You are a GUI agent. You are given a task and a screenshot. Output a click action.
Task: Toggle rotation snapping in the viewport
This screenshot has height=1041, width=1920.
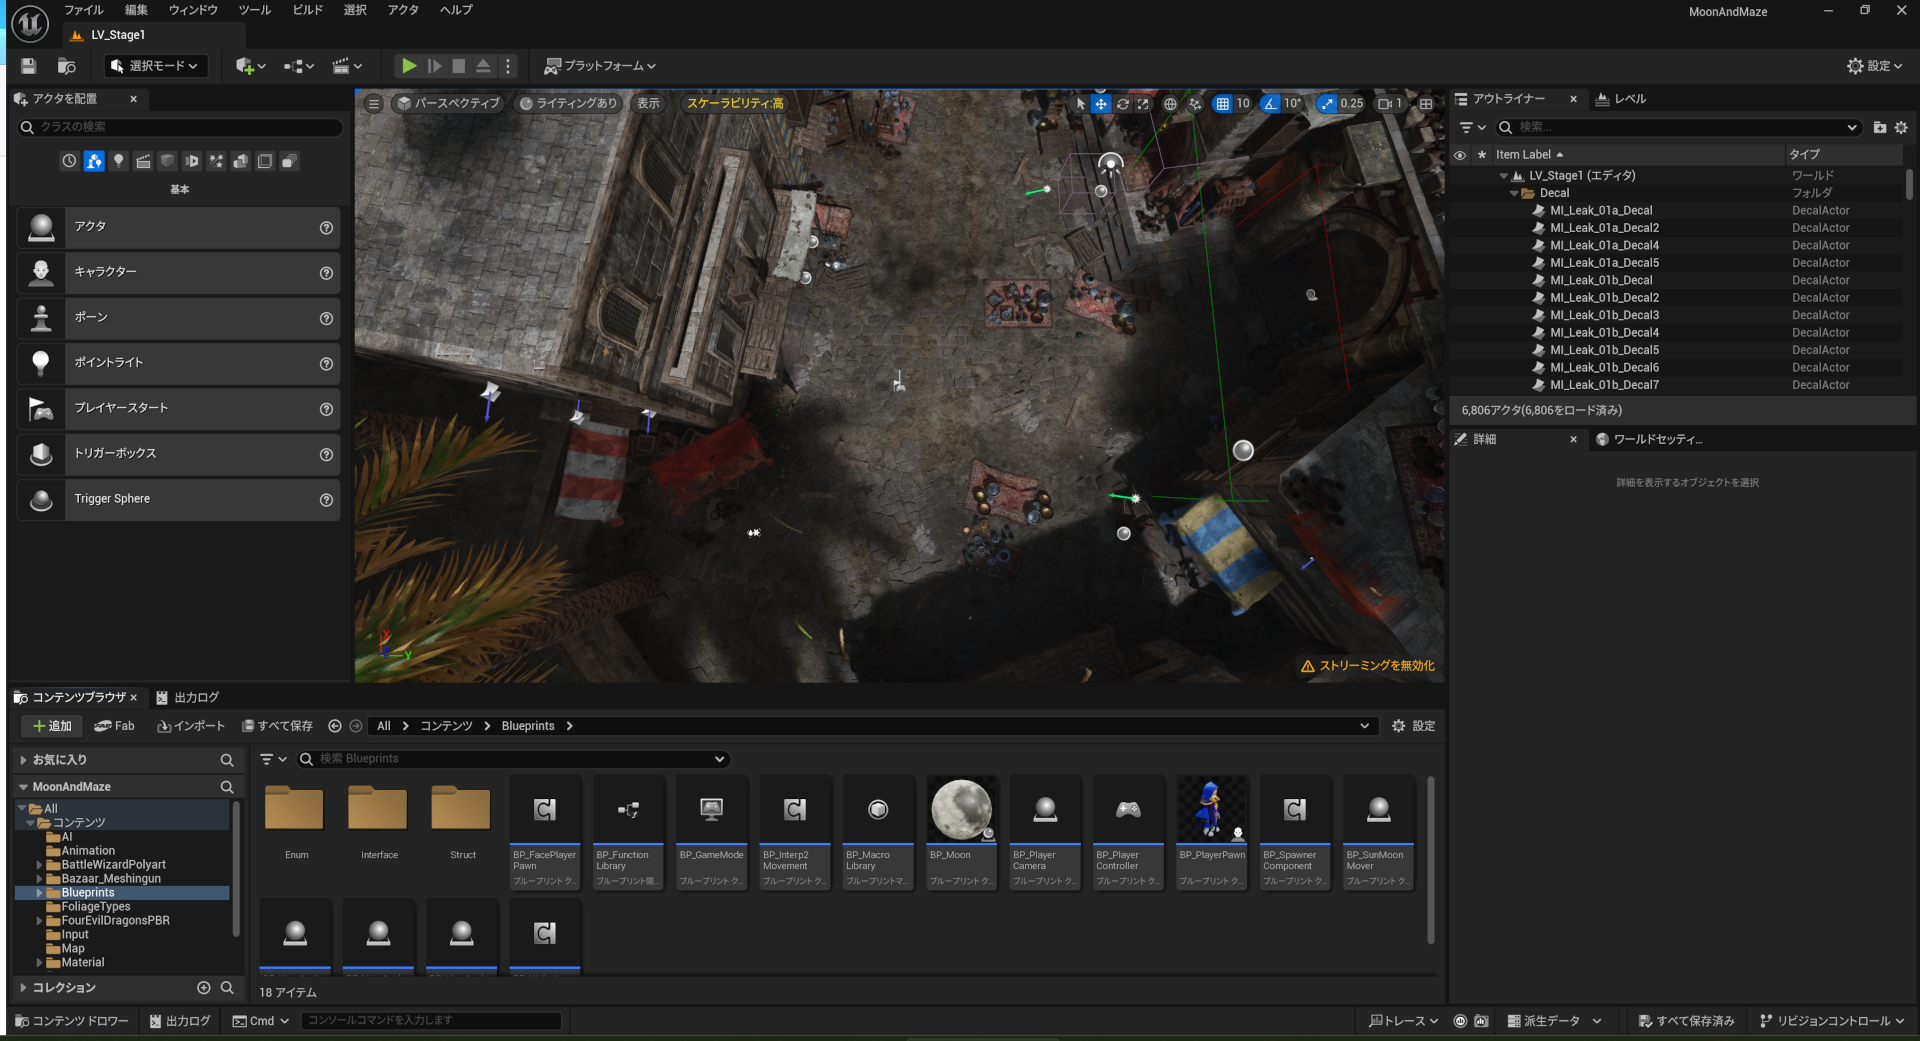coord(1270,104)
